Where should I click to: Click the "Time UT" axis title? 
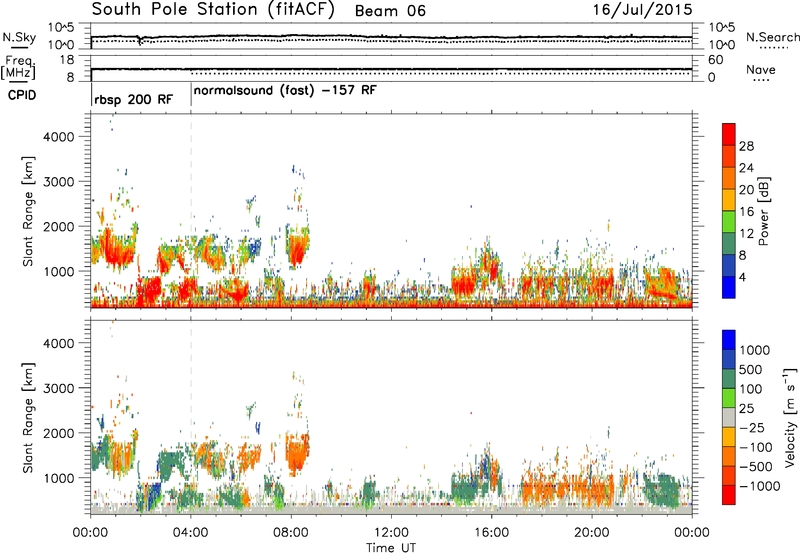coord(391,548)
